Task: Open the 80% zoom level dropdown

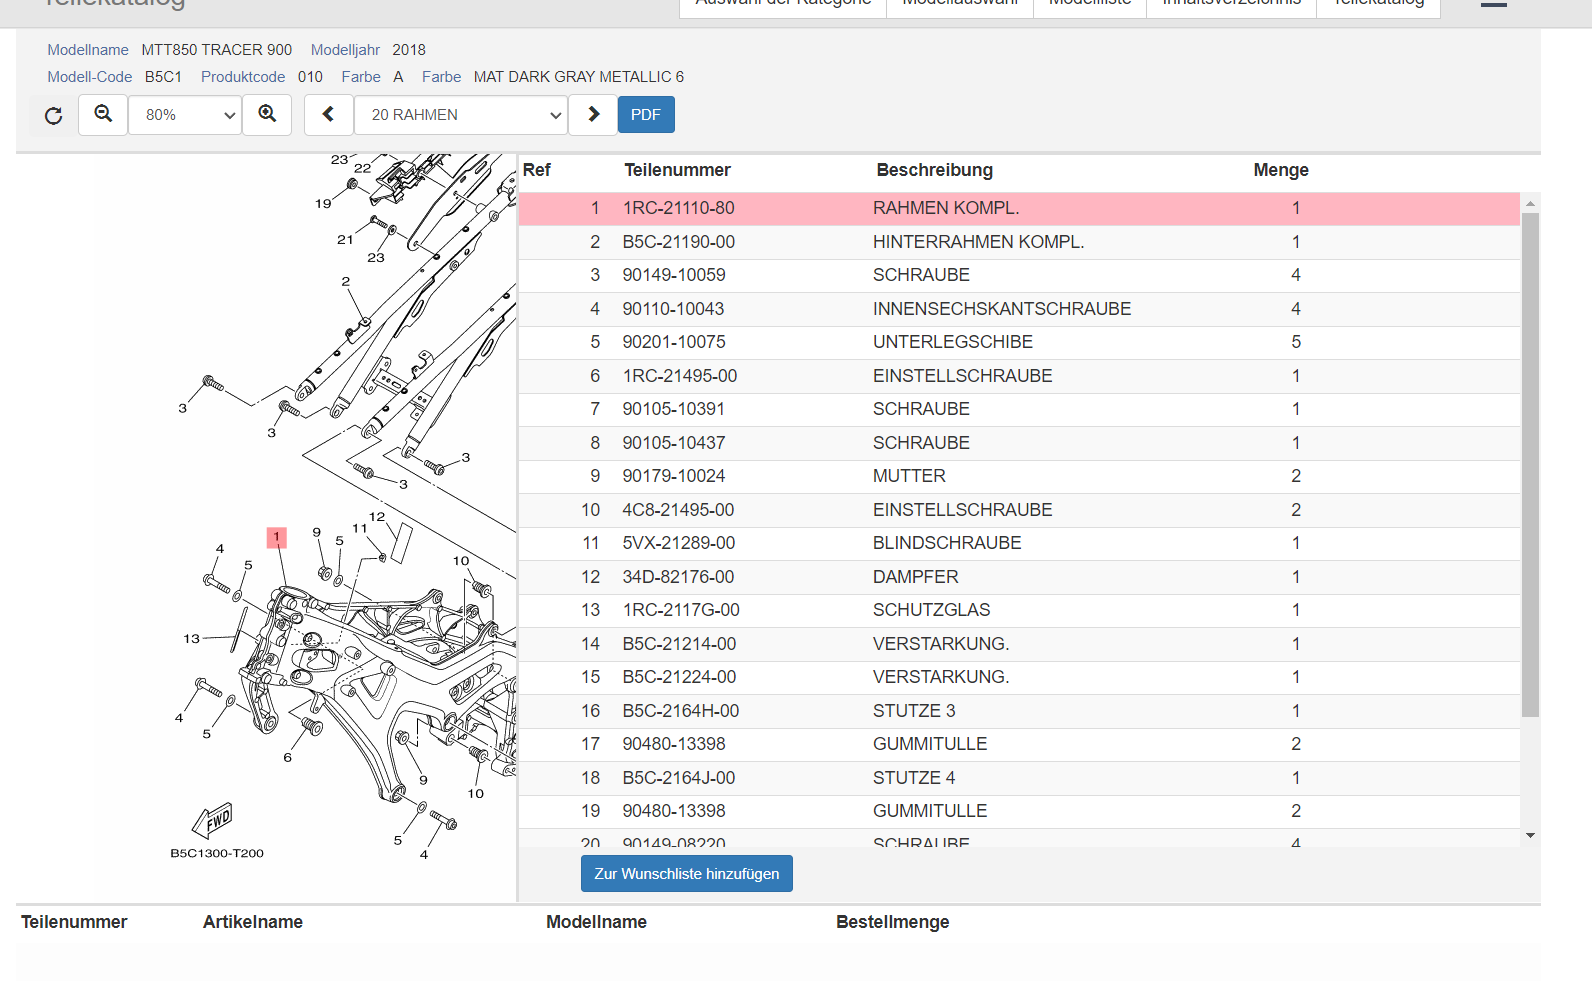Action: [x=185, y=115]
